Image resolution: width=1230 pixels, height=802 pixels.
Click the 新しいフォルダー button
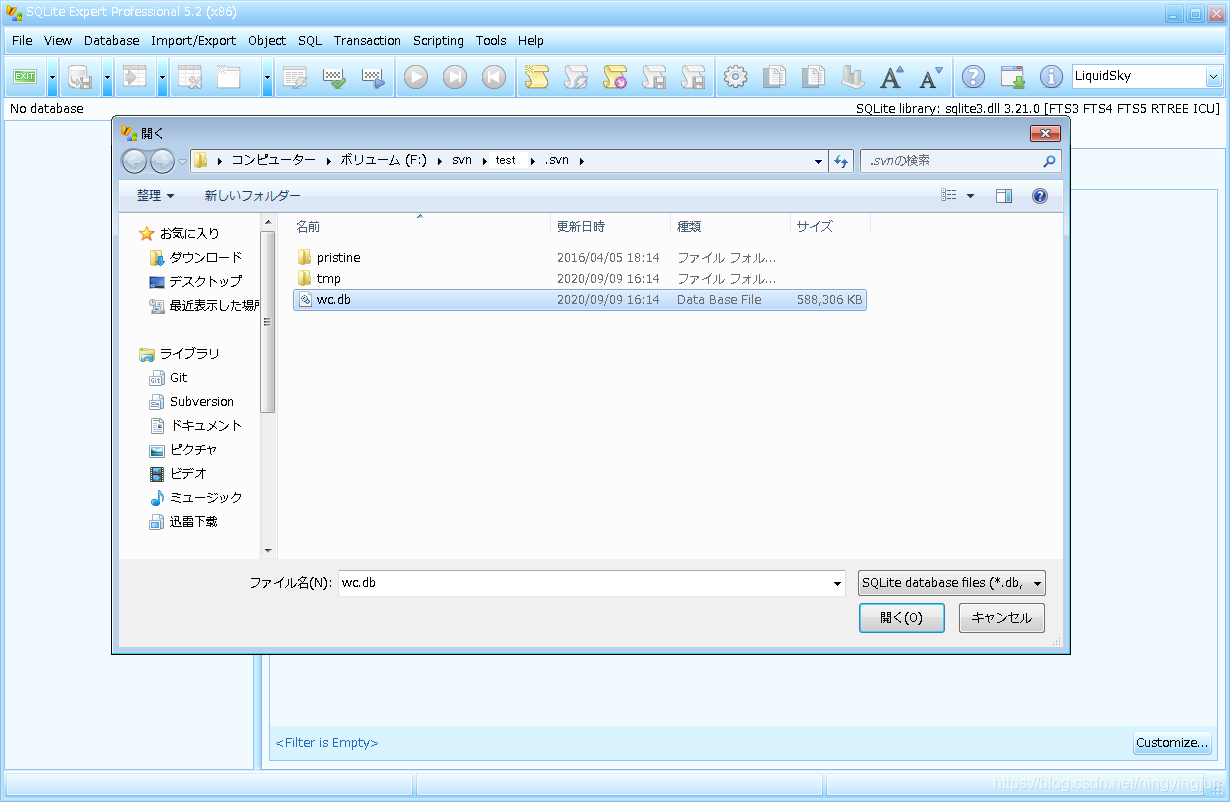(253, 196)
